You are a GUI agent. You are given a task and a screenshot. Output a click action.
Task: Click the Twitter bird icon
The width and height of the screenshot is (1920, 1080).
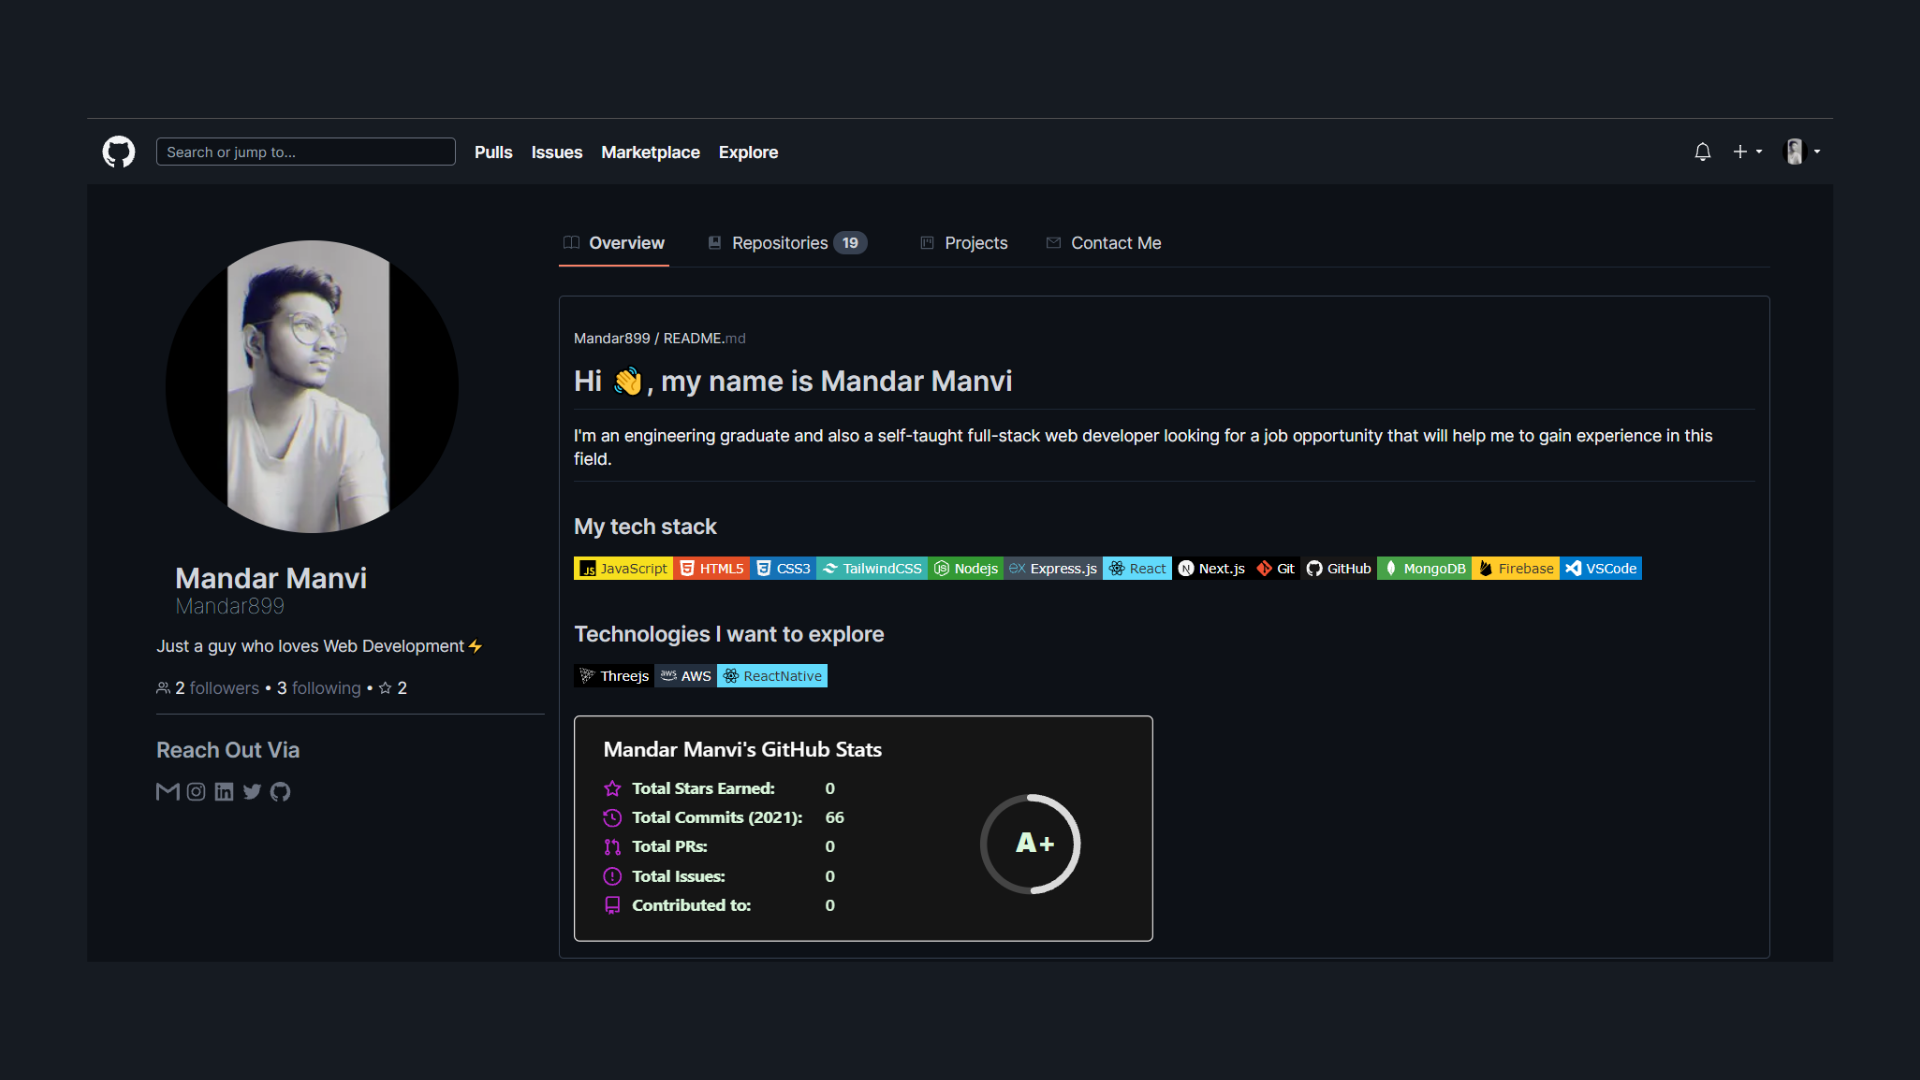coord(252,792)
